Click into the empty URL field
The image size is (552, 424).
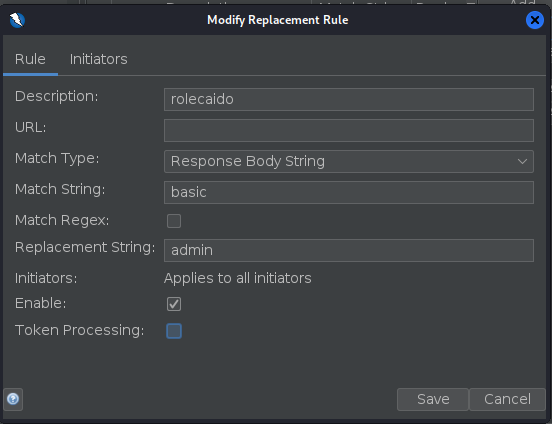click(349, 130)
